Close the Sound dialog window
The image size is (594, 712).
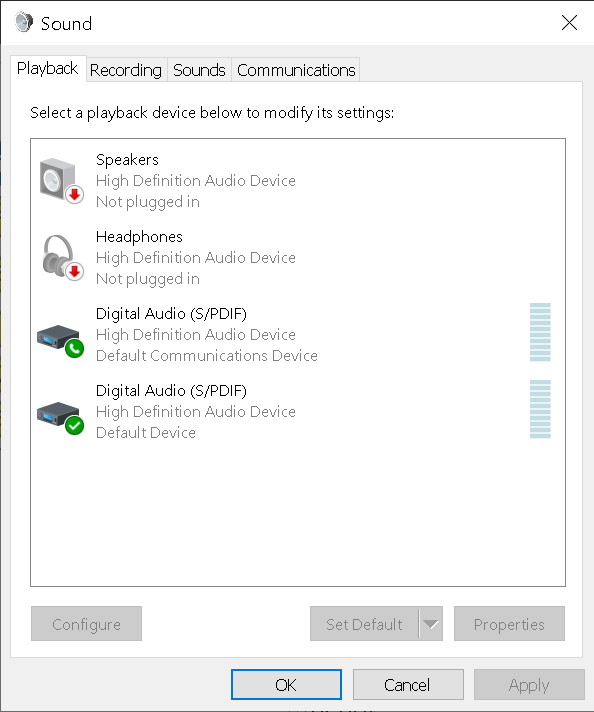pyautogui.click(x=569, y=22)
